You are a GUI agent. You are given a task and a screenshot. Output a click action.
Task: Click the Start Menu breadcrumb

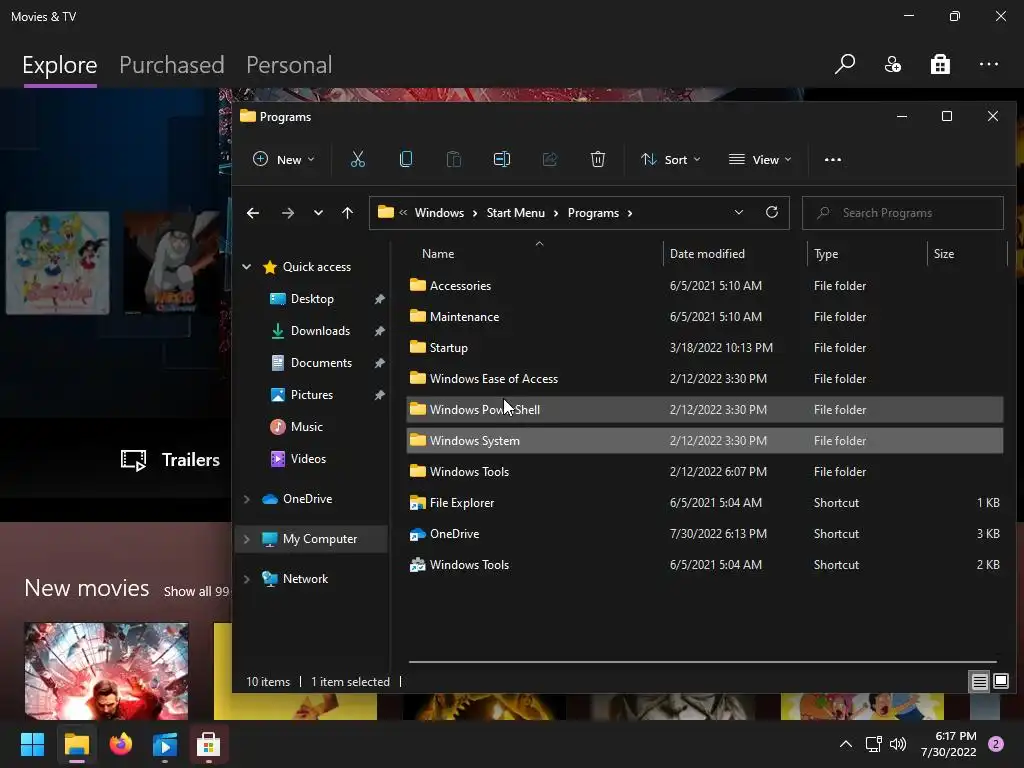tap(515, 213)
